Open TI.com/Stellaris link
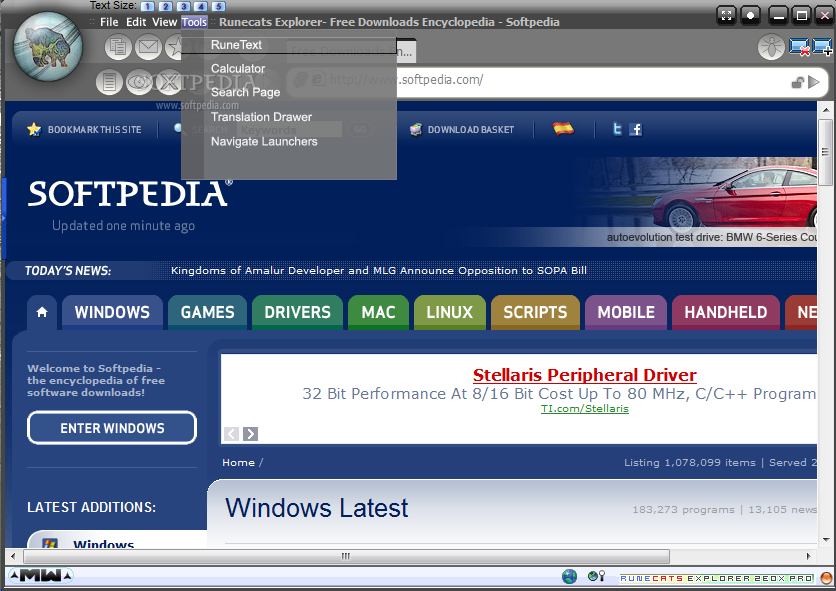This screenshot has width=836, height=591. point(584,409)
